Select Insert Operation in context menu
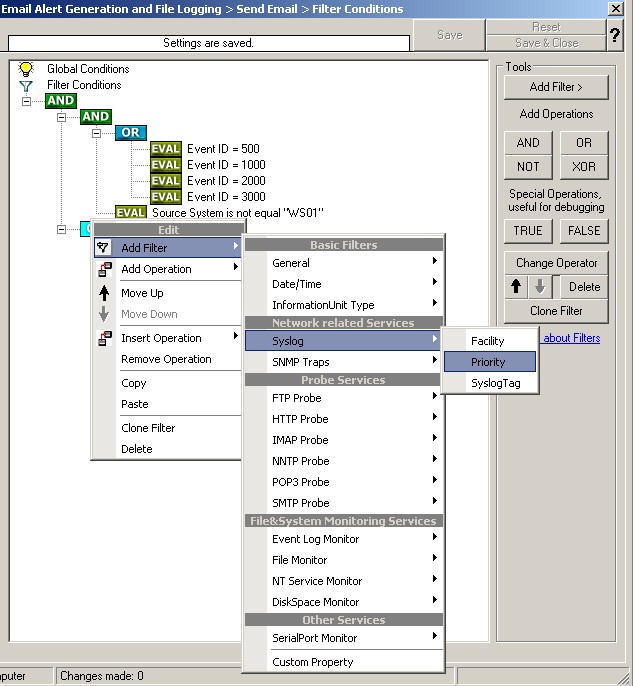633x686 pixels. tap(168, 338)
